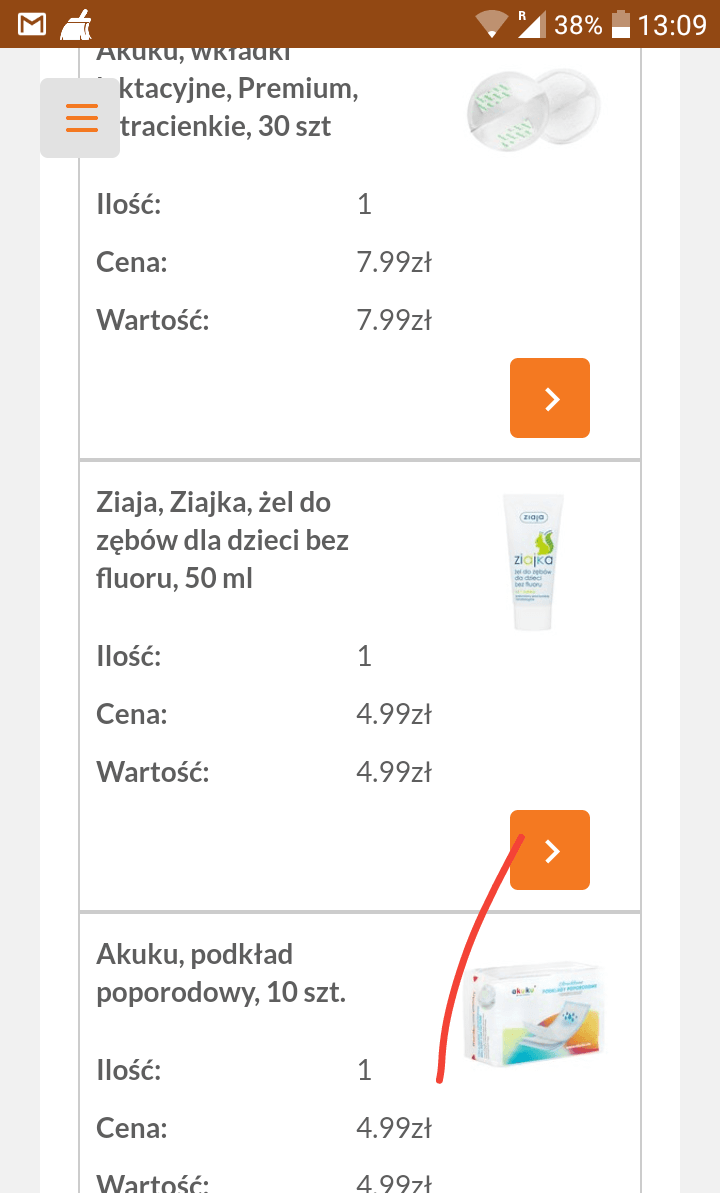View the Akuku nursing pads product image

(533, 110)
